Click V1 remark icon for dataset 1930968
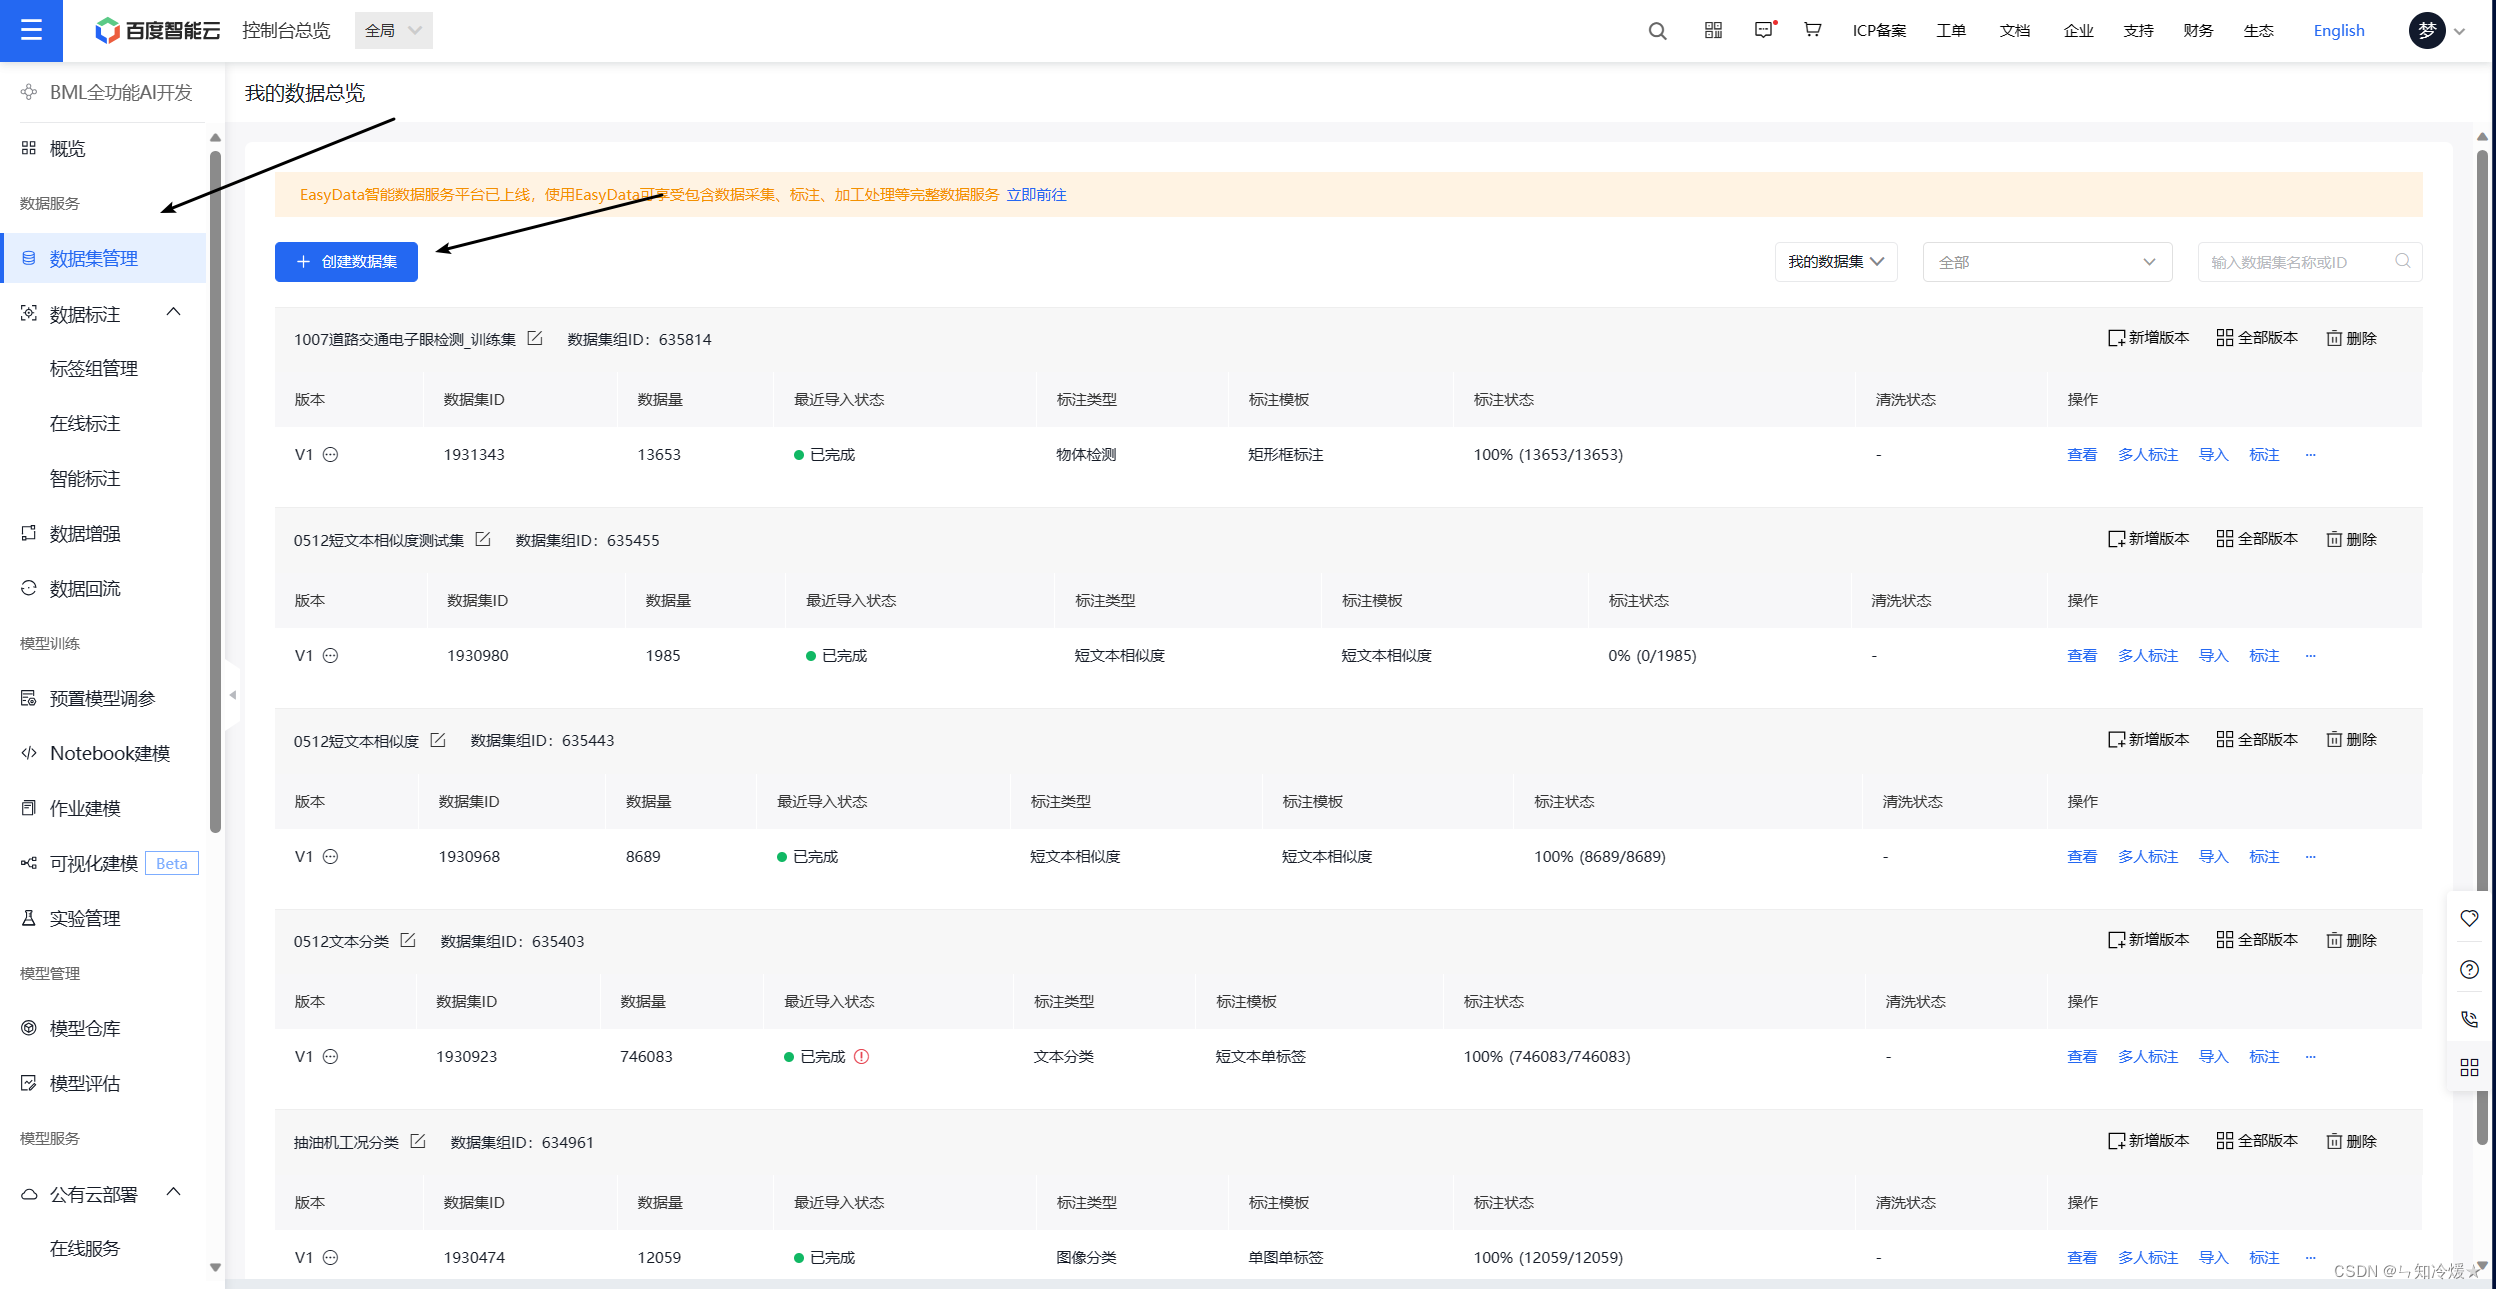Screen dimensions: 2496x1289 click(x=331, y=856)
